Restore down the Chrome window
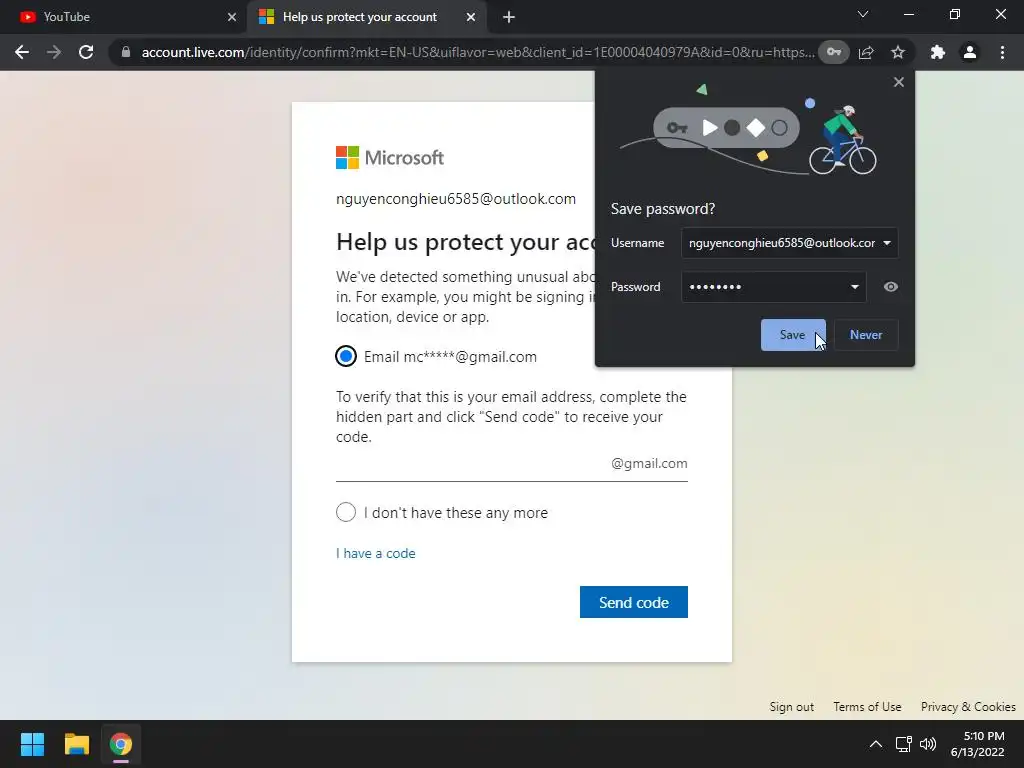This screenshot has width=1024, height=768. (x=955, y=14)
